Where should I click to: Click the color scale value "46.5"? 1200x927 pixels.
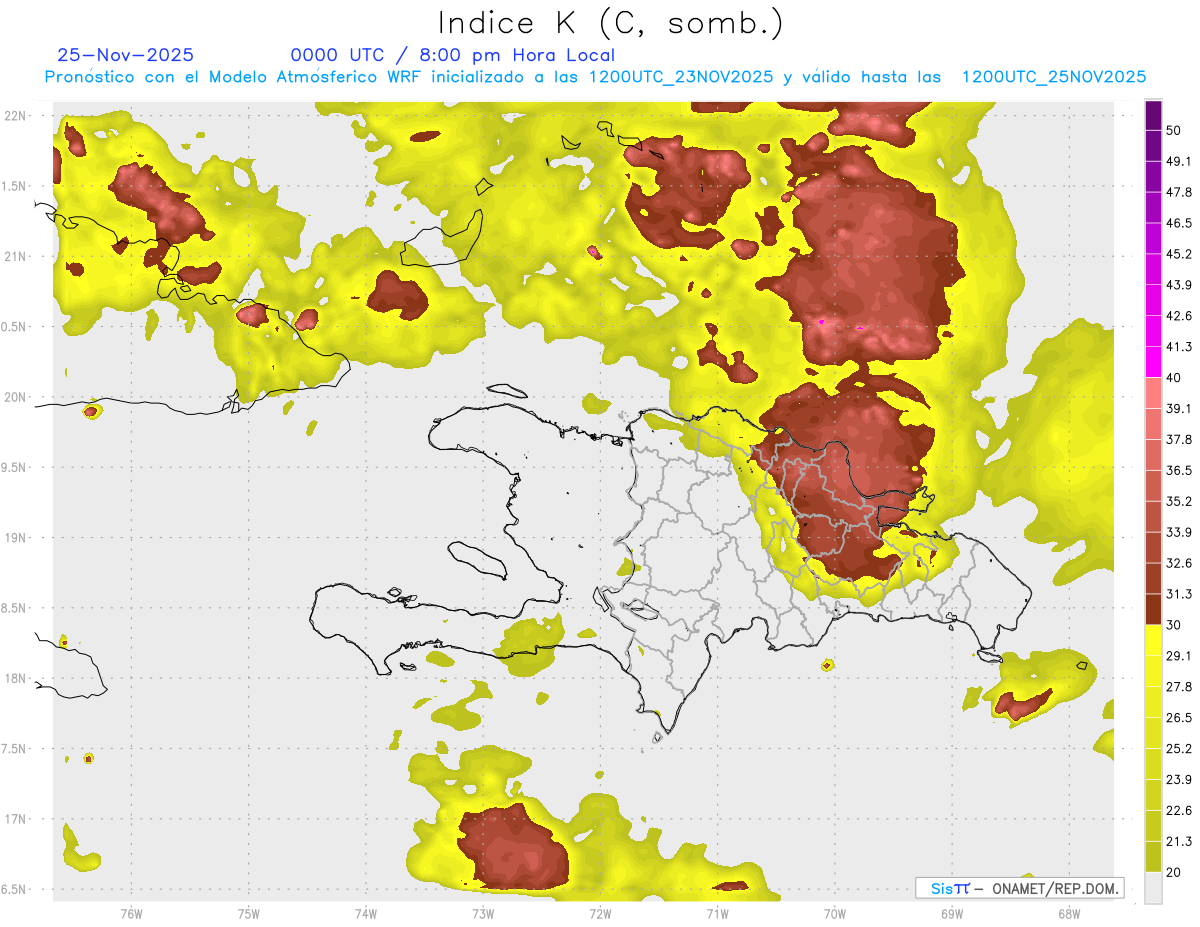pyautogui.click(x=1178, y=223)
